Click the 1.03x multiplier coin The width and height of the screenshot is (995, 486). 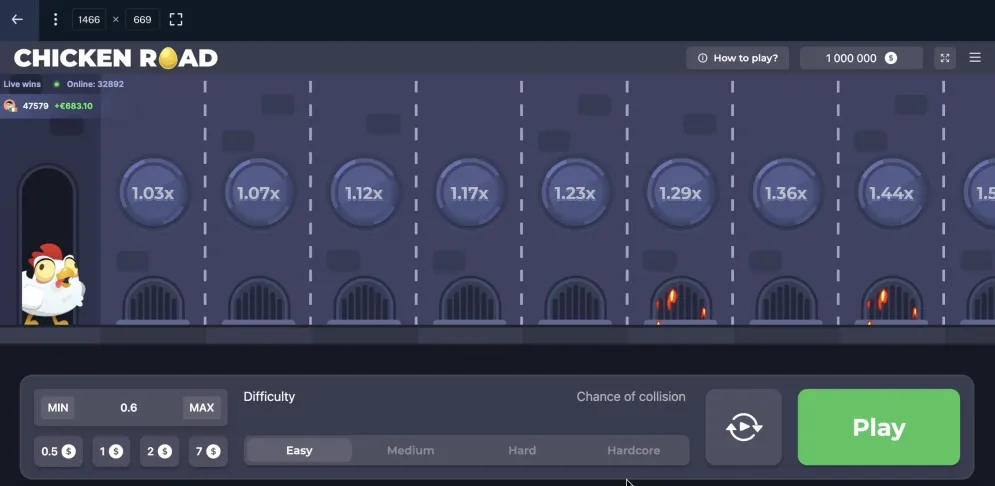(x=153, y=193)
